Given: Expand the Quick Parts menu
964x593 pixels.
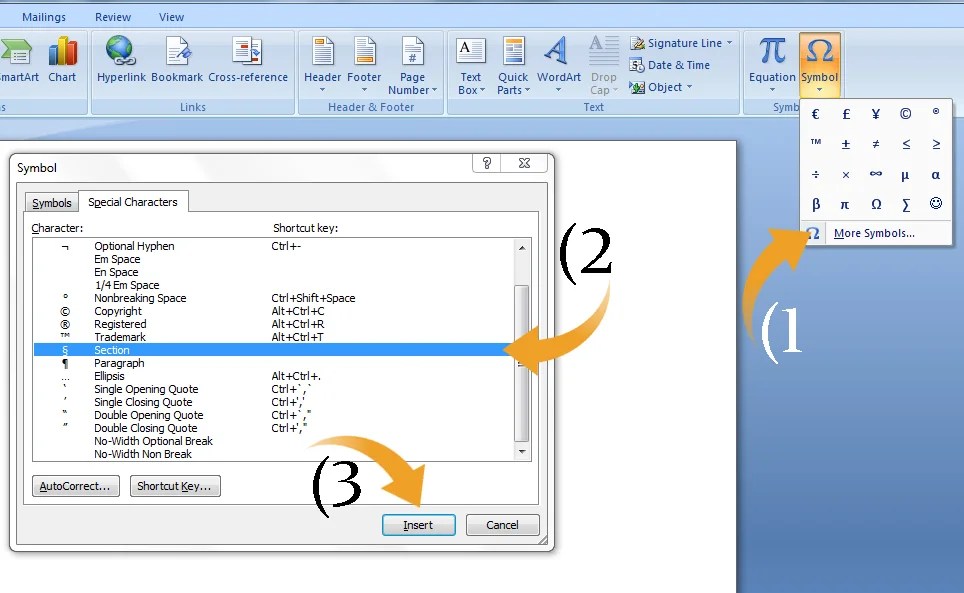Looking at the screenshot, I should pos(513,62).
